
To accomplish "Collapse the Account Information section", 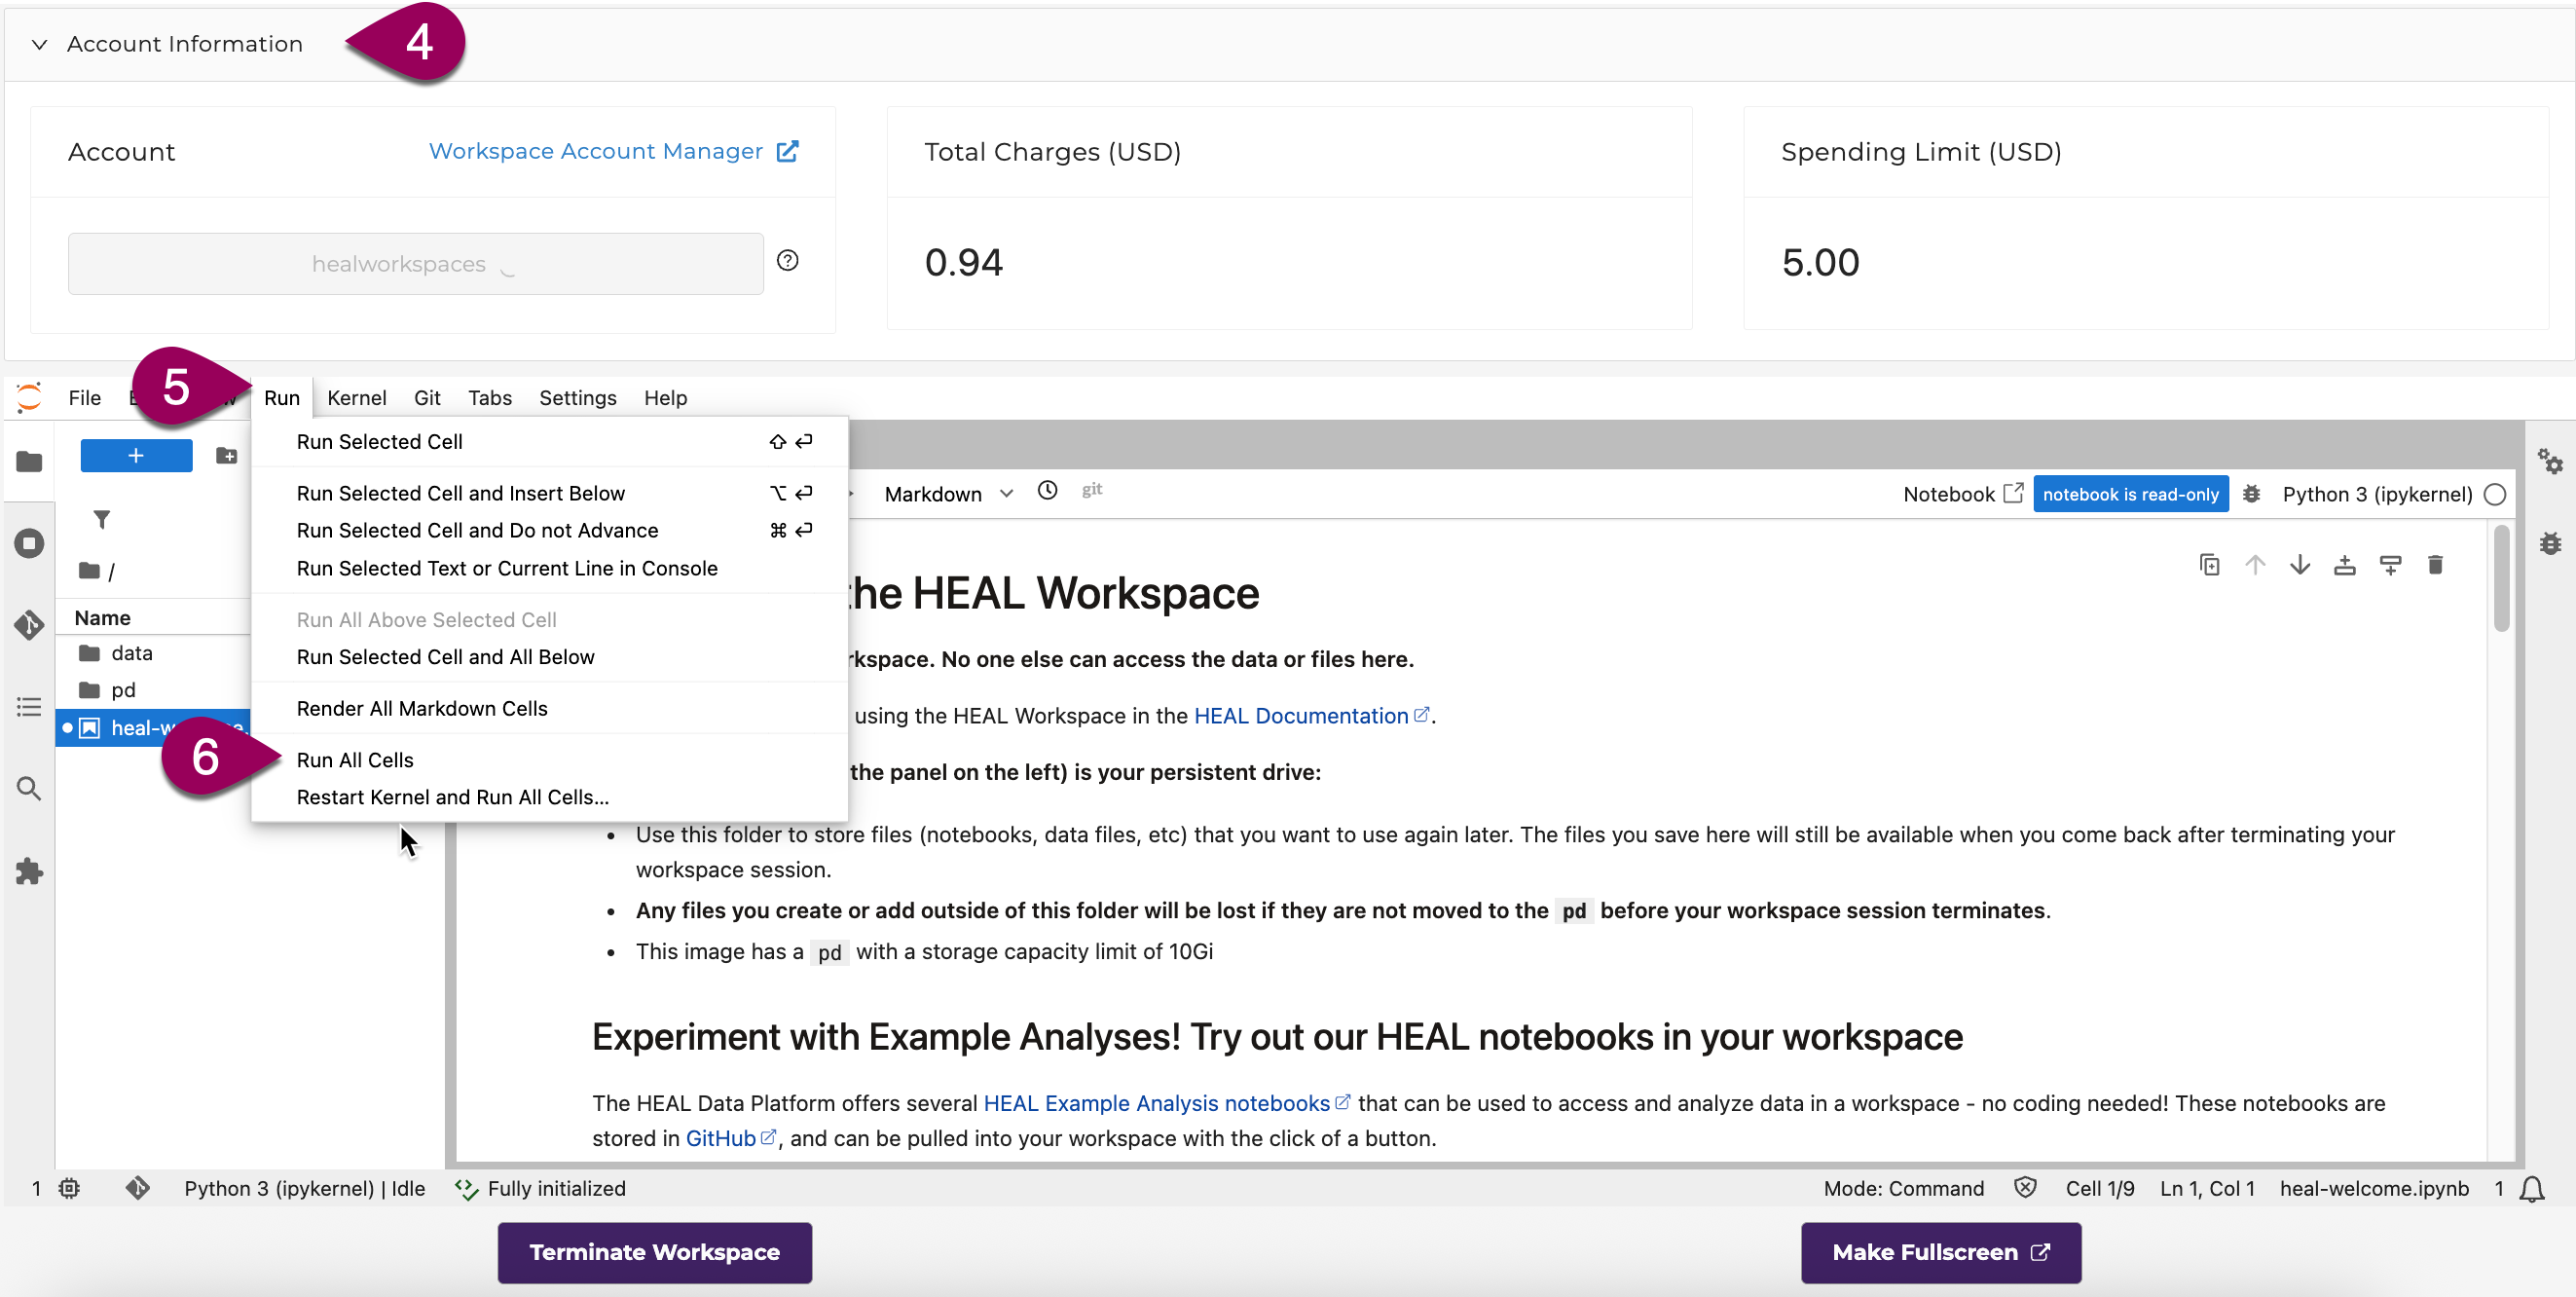I will pos(39,44).
